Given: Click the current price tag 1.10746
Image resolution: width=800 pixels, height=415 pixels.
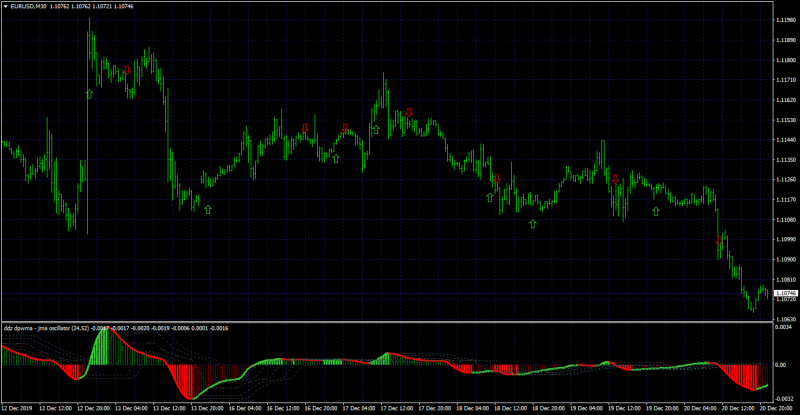Looking at the screenshot, I should click(x=786, y=294).
